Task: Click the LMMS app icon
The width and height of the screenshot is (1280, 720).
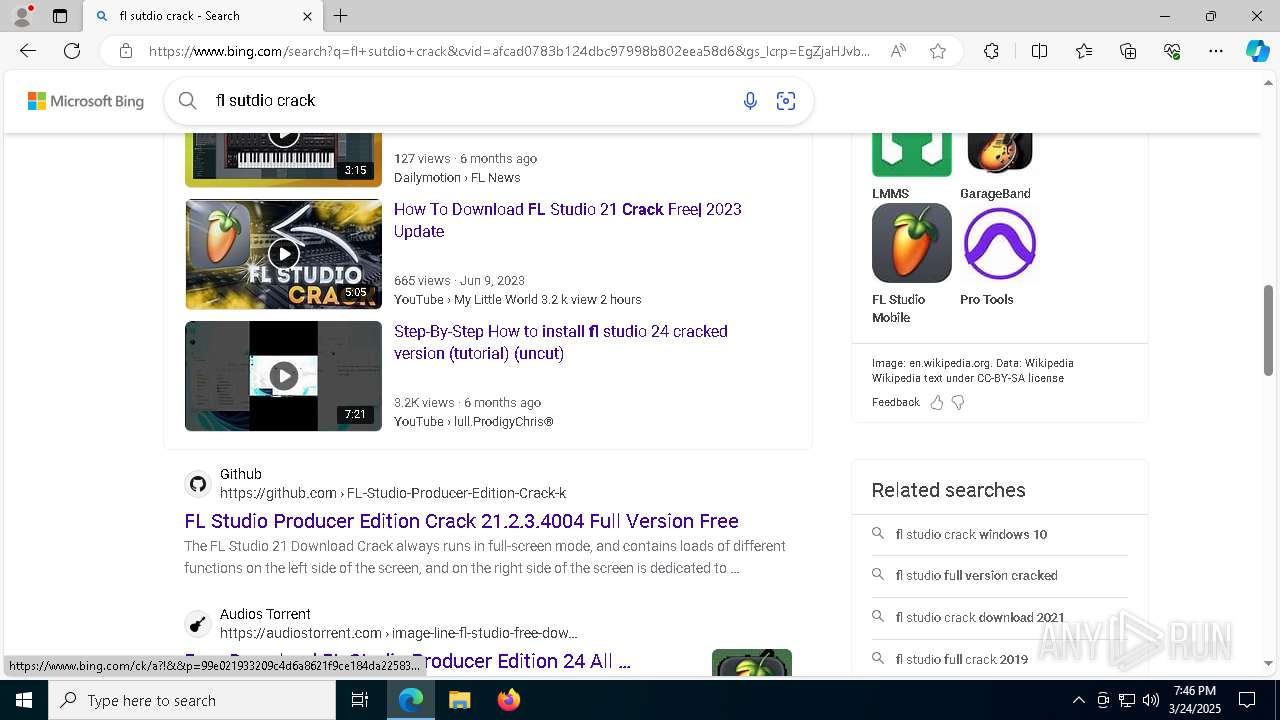Action: tap(911, 154)
